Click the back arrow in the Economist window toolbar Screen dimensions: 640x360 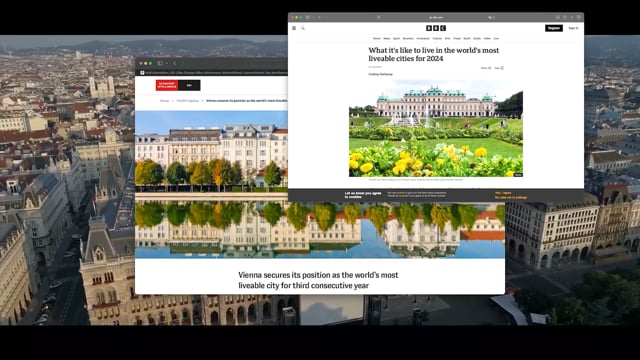click(175, 63)
